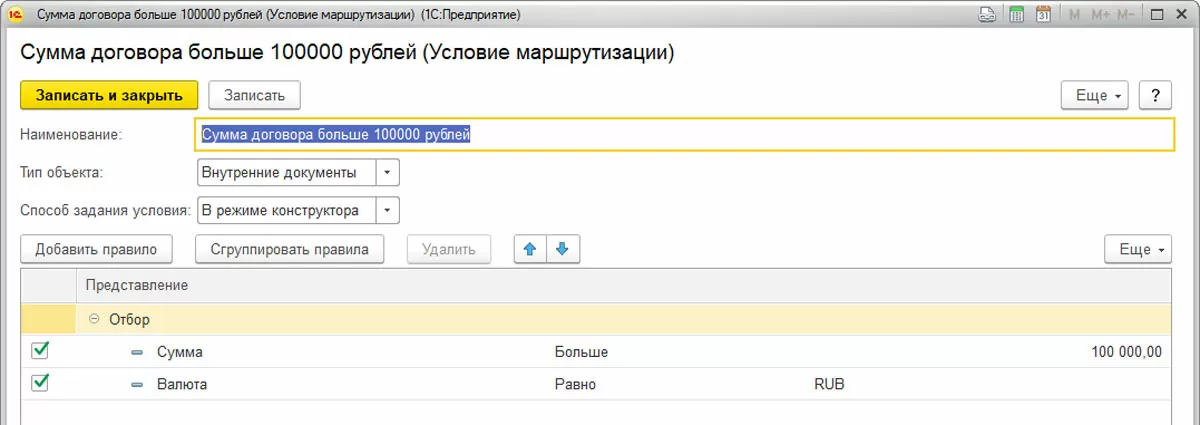Uncheck the Валюта rule checkbox
Image resolution: width=1200 pixels, height=425 pixels.
pos(40,383)
